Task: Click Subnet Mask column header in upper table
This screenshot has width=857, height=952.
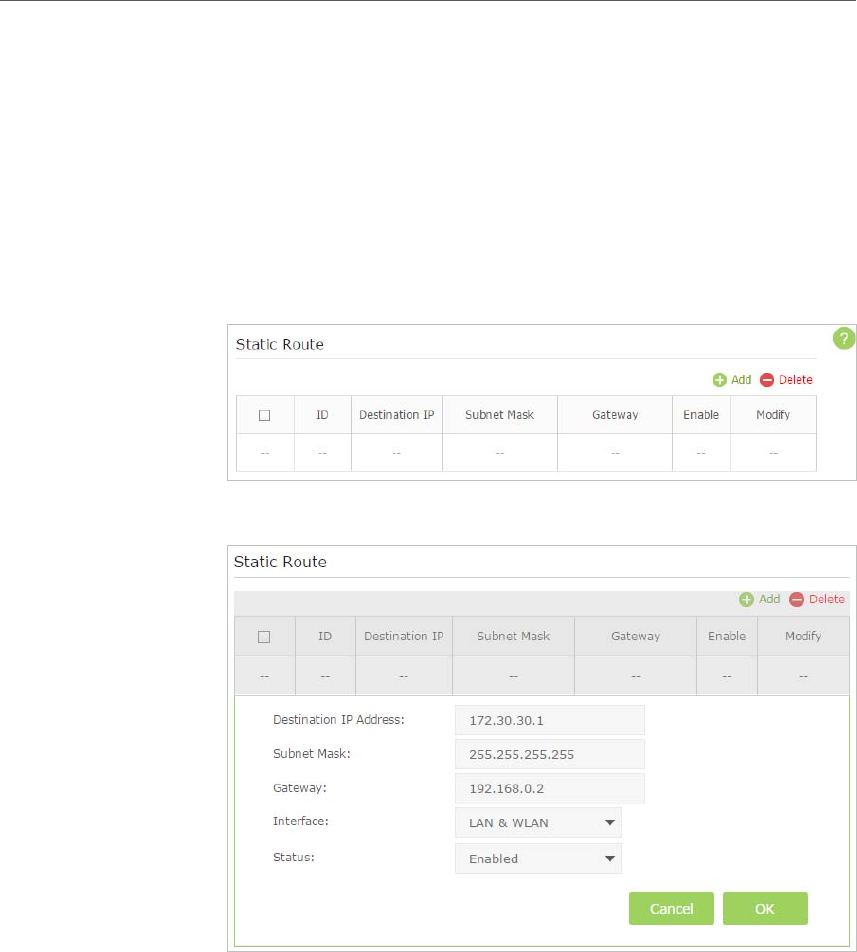Action: pyautogui.click(x=500, y=415)
